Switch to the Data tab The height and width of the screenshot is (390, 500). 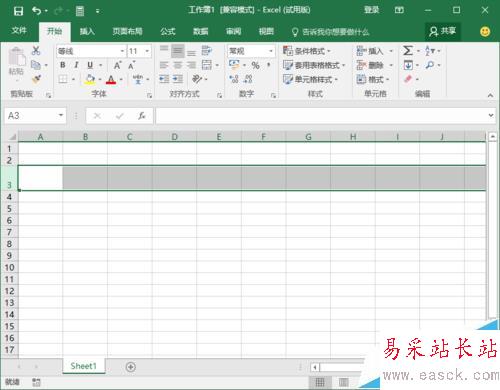click(x=201, y=31)
